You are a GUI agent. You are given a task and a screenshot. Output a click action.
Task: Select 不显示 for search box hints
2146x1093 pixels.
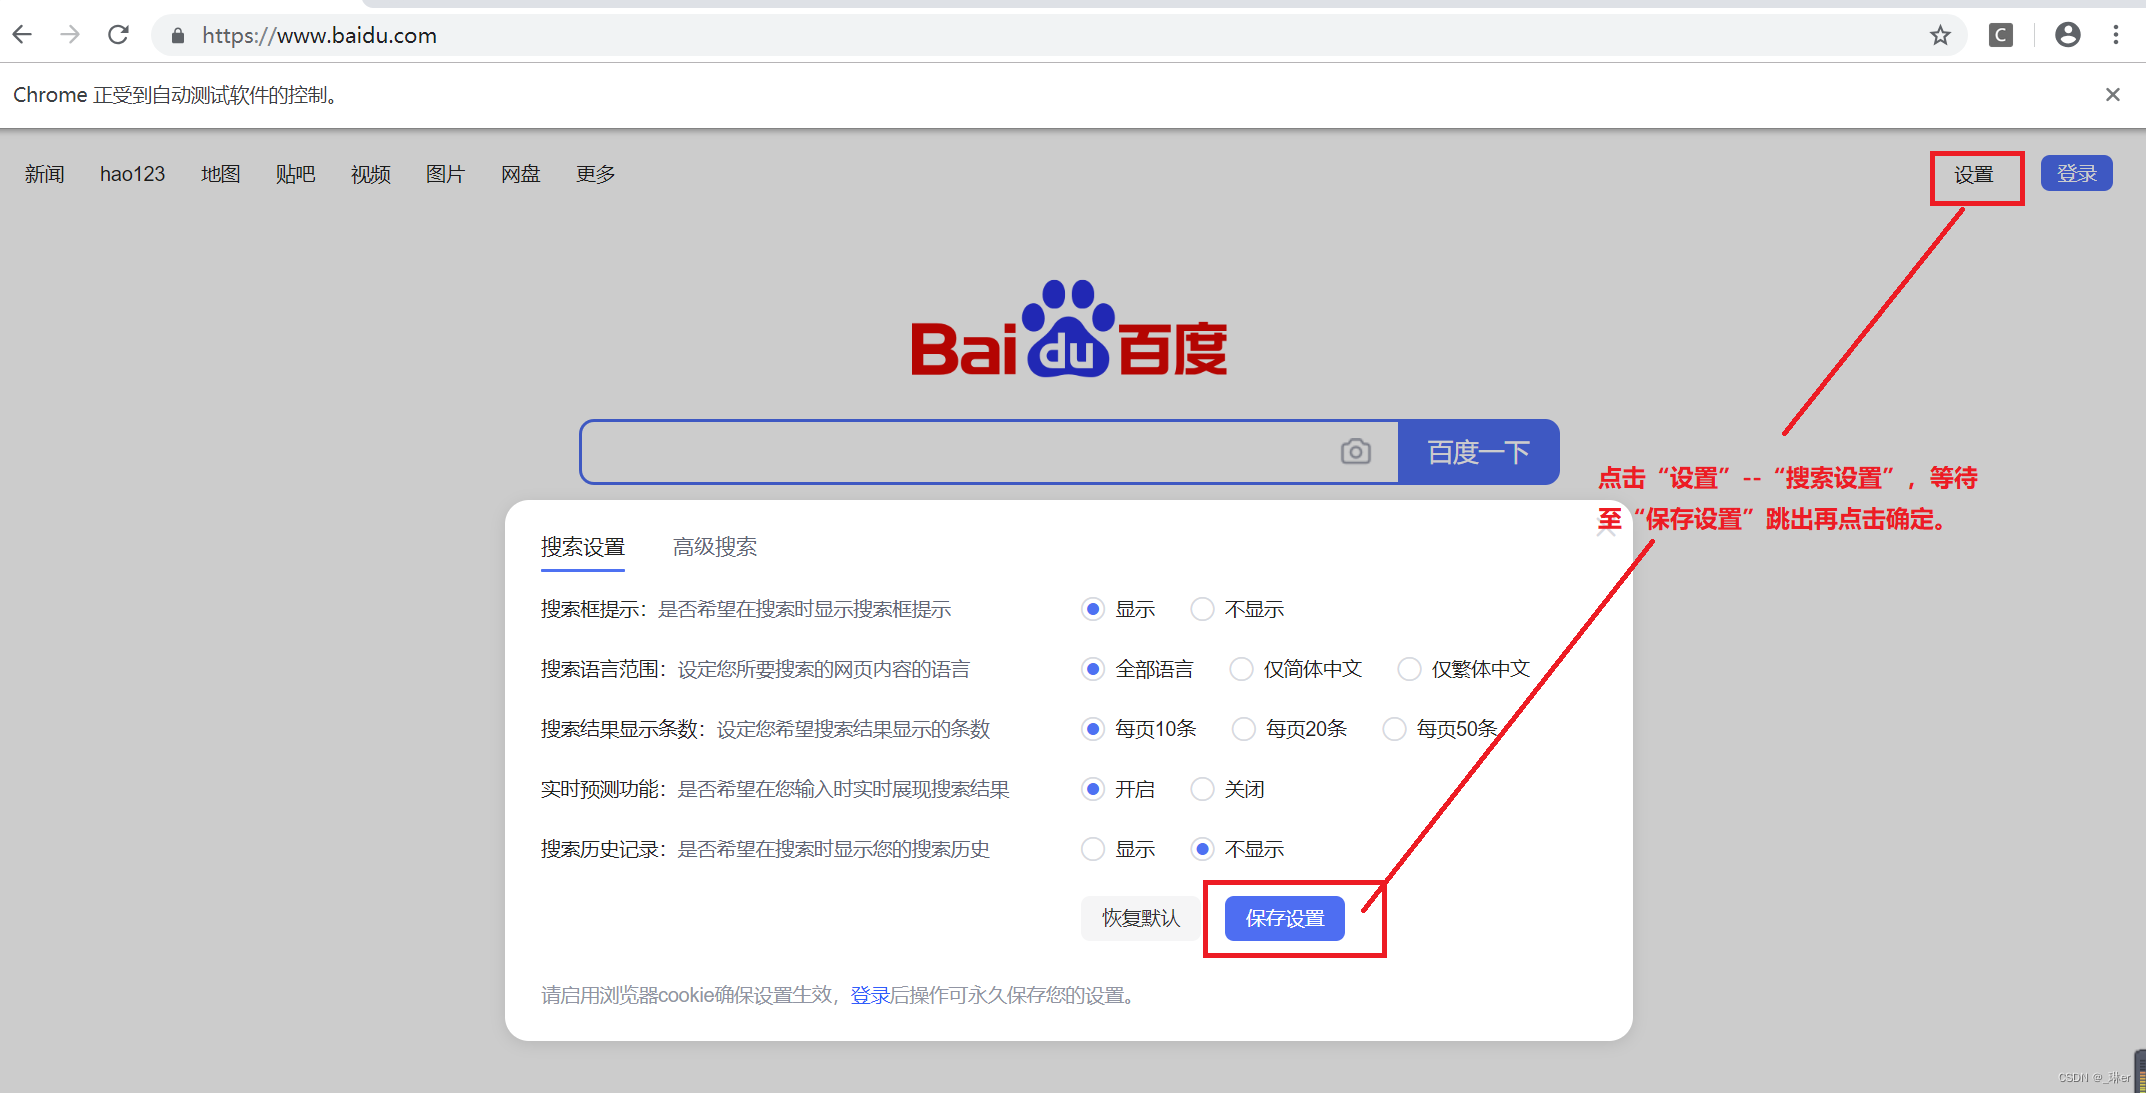click(1202, 609)
